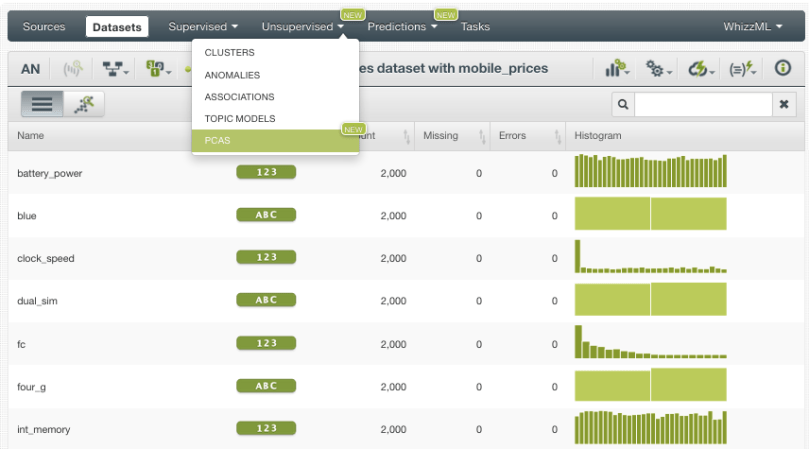The height and width of the screenshot is (449, 809).
Task: Click the field search input box
Action: pyautogui.click(x=703, y=104)
